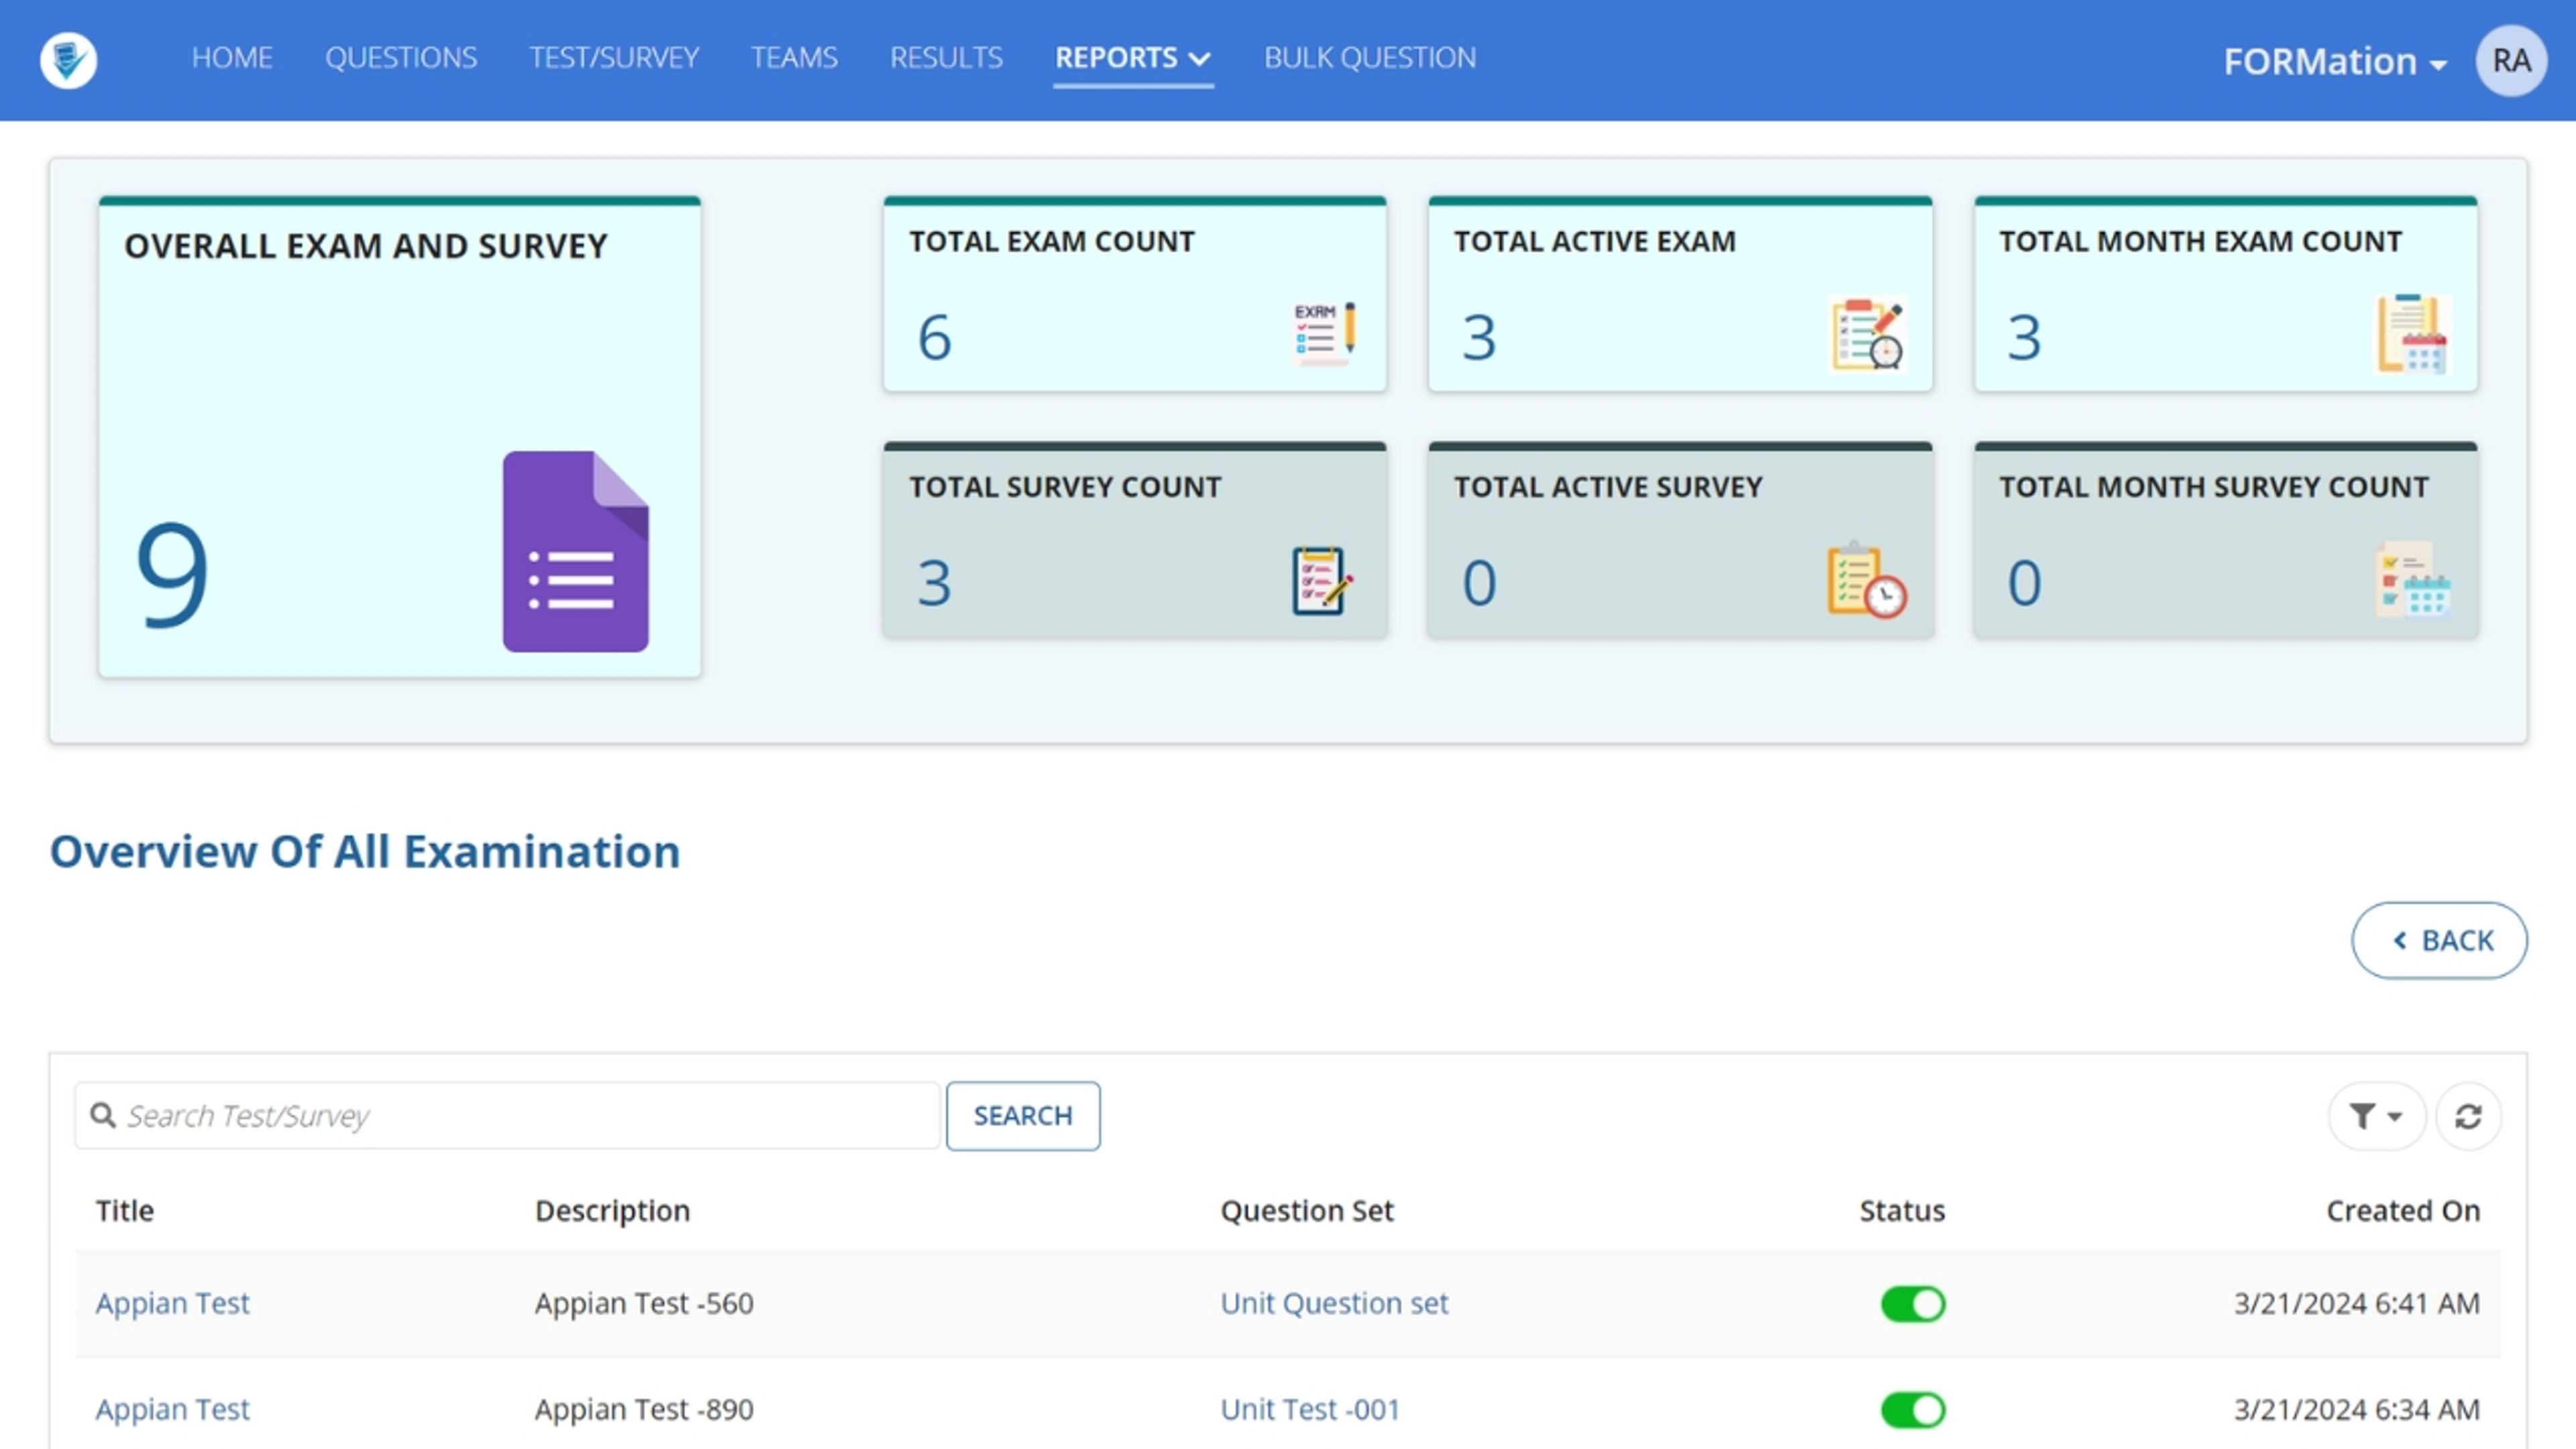The image size is (2576, 1449).
Task: Open the FORMation account dropdown
Action: click(2335, 62)
